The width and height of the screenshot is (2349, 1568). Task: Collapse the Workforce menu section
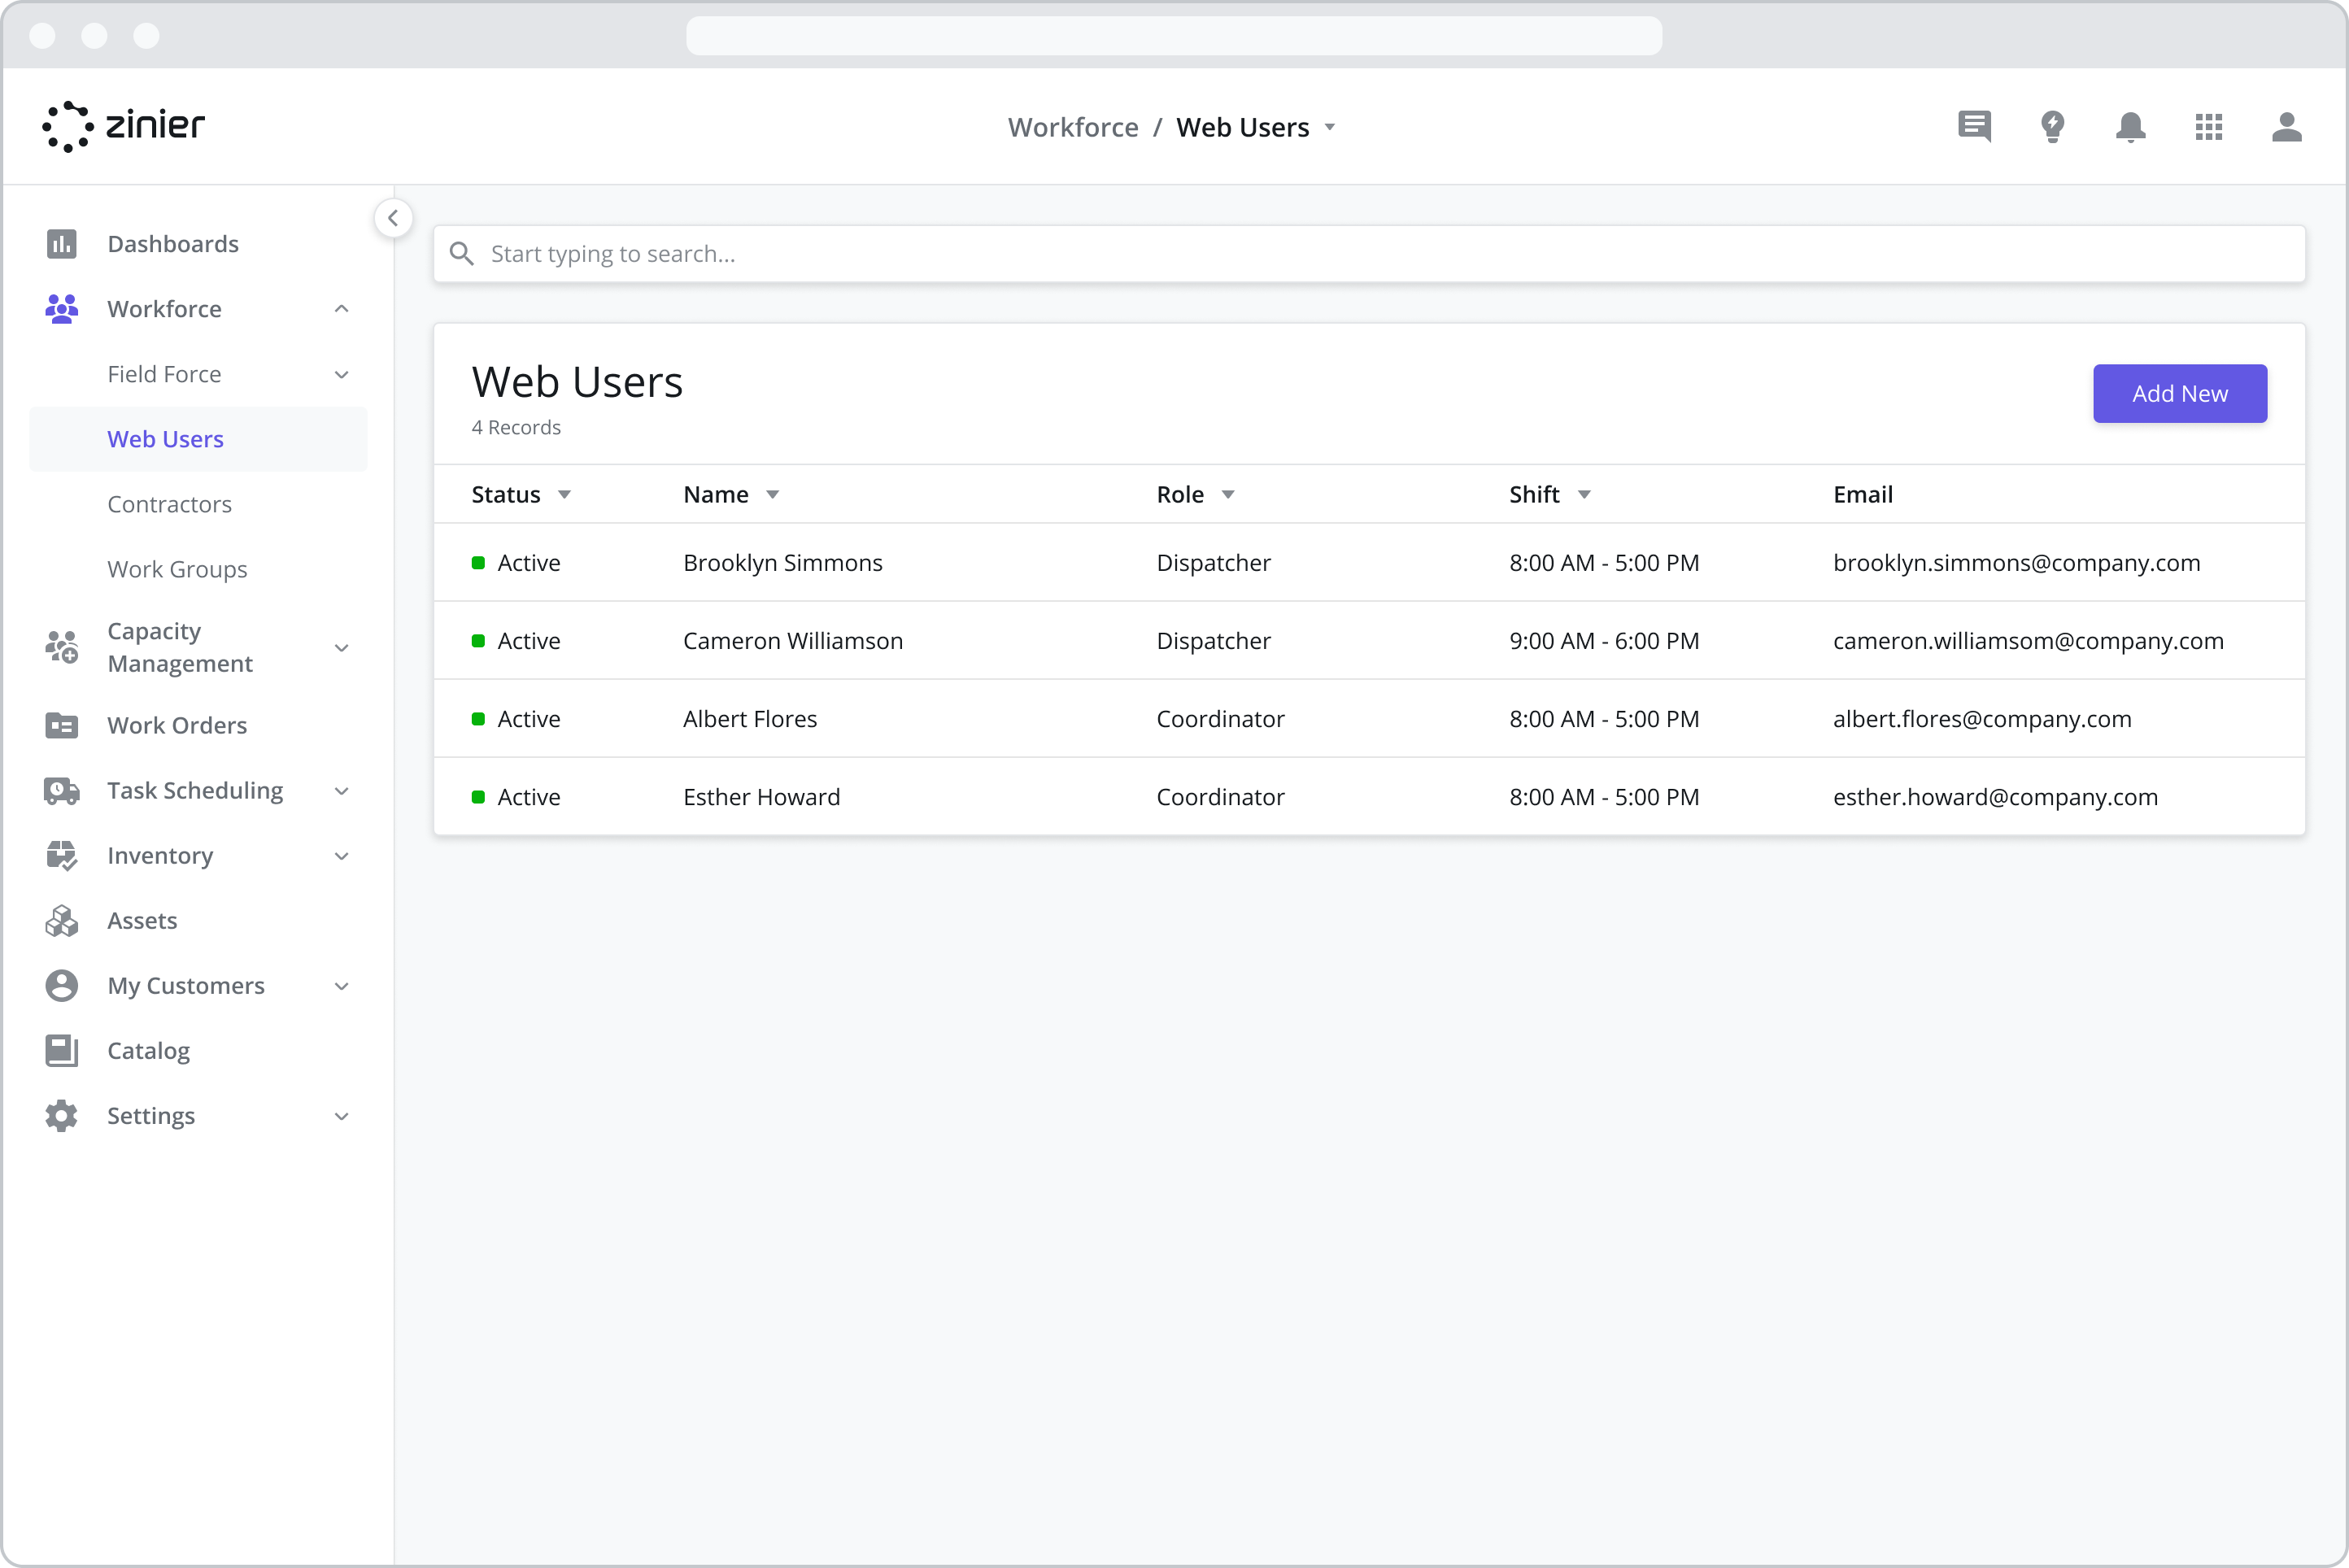(341, 309)
